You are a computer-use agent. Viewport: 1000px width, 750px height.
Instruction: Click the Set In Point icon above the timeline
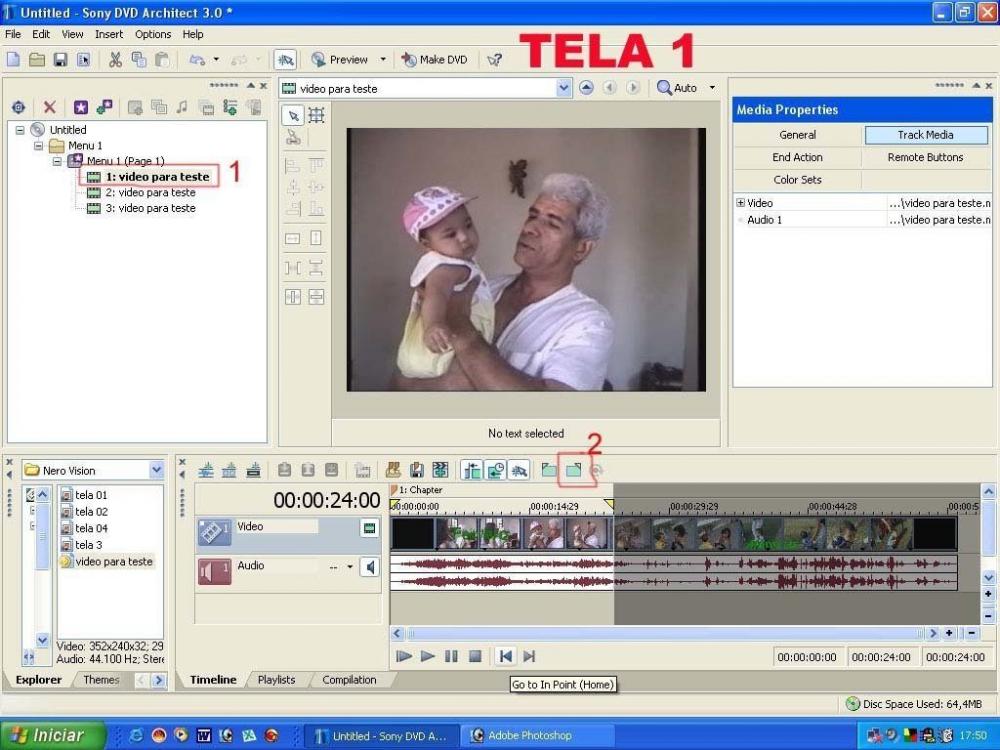click(x=548, y=469)
